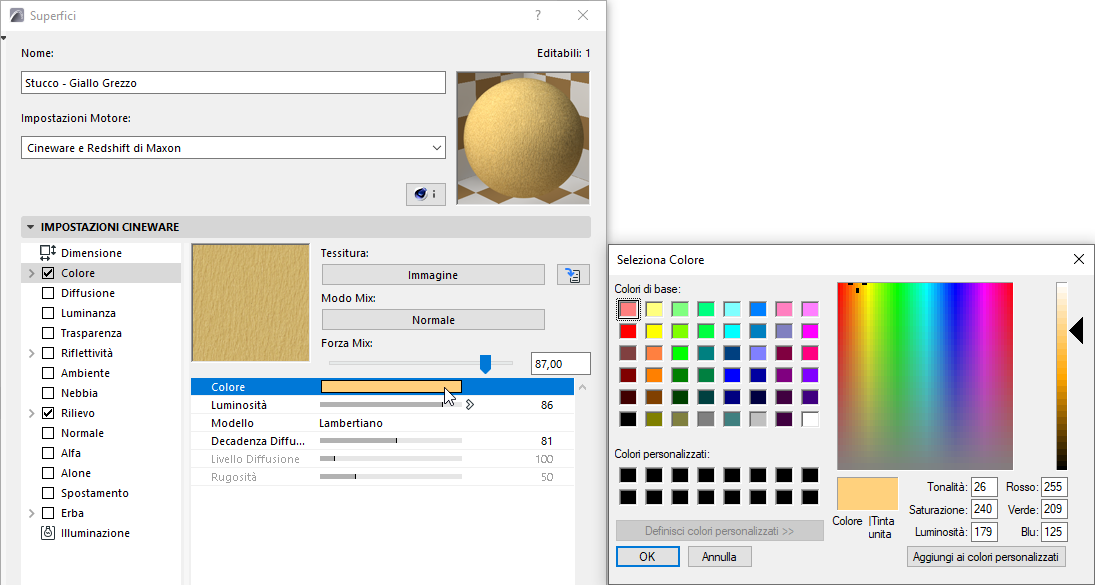Click the texture link icon next to Tessitura
Screen dimensions: 1095x585
point(572,273)
